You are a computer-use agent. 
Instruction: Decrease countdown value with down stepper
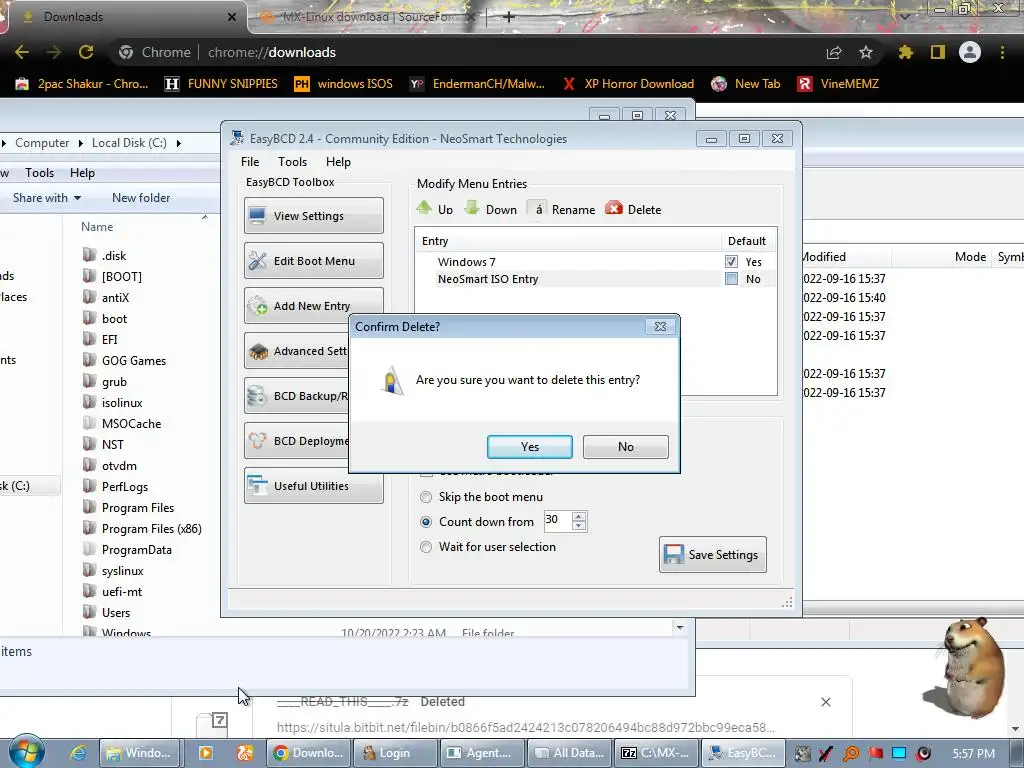click(579, 526)
